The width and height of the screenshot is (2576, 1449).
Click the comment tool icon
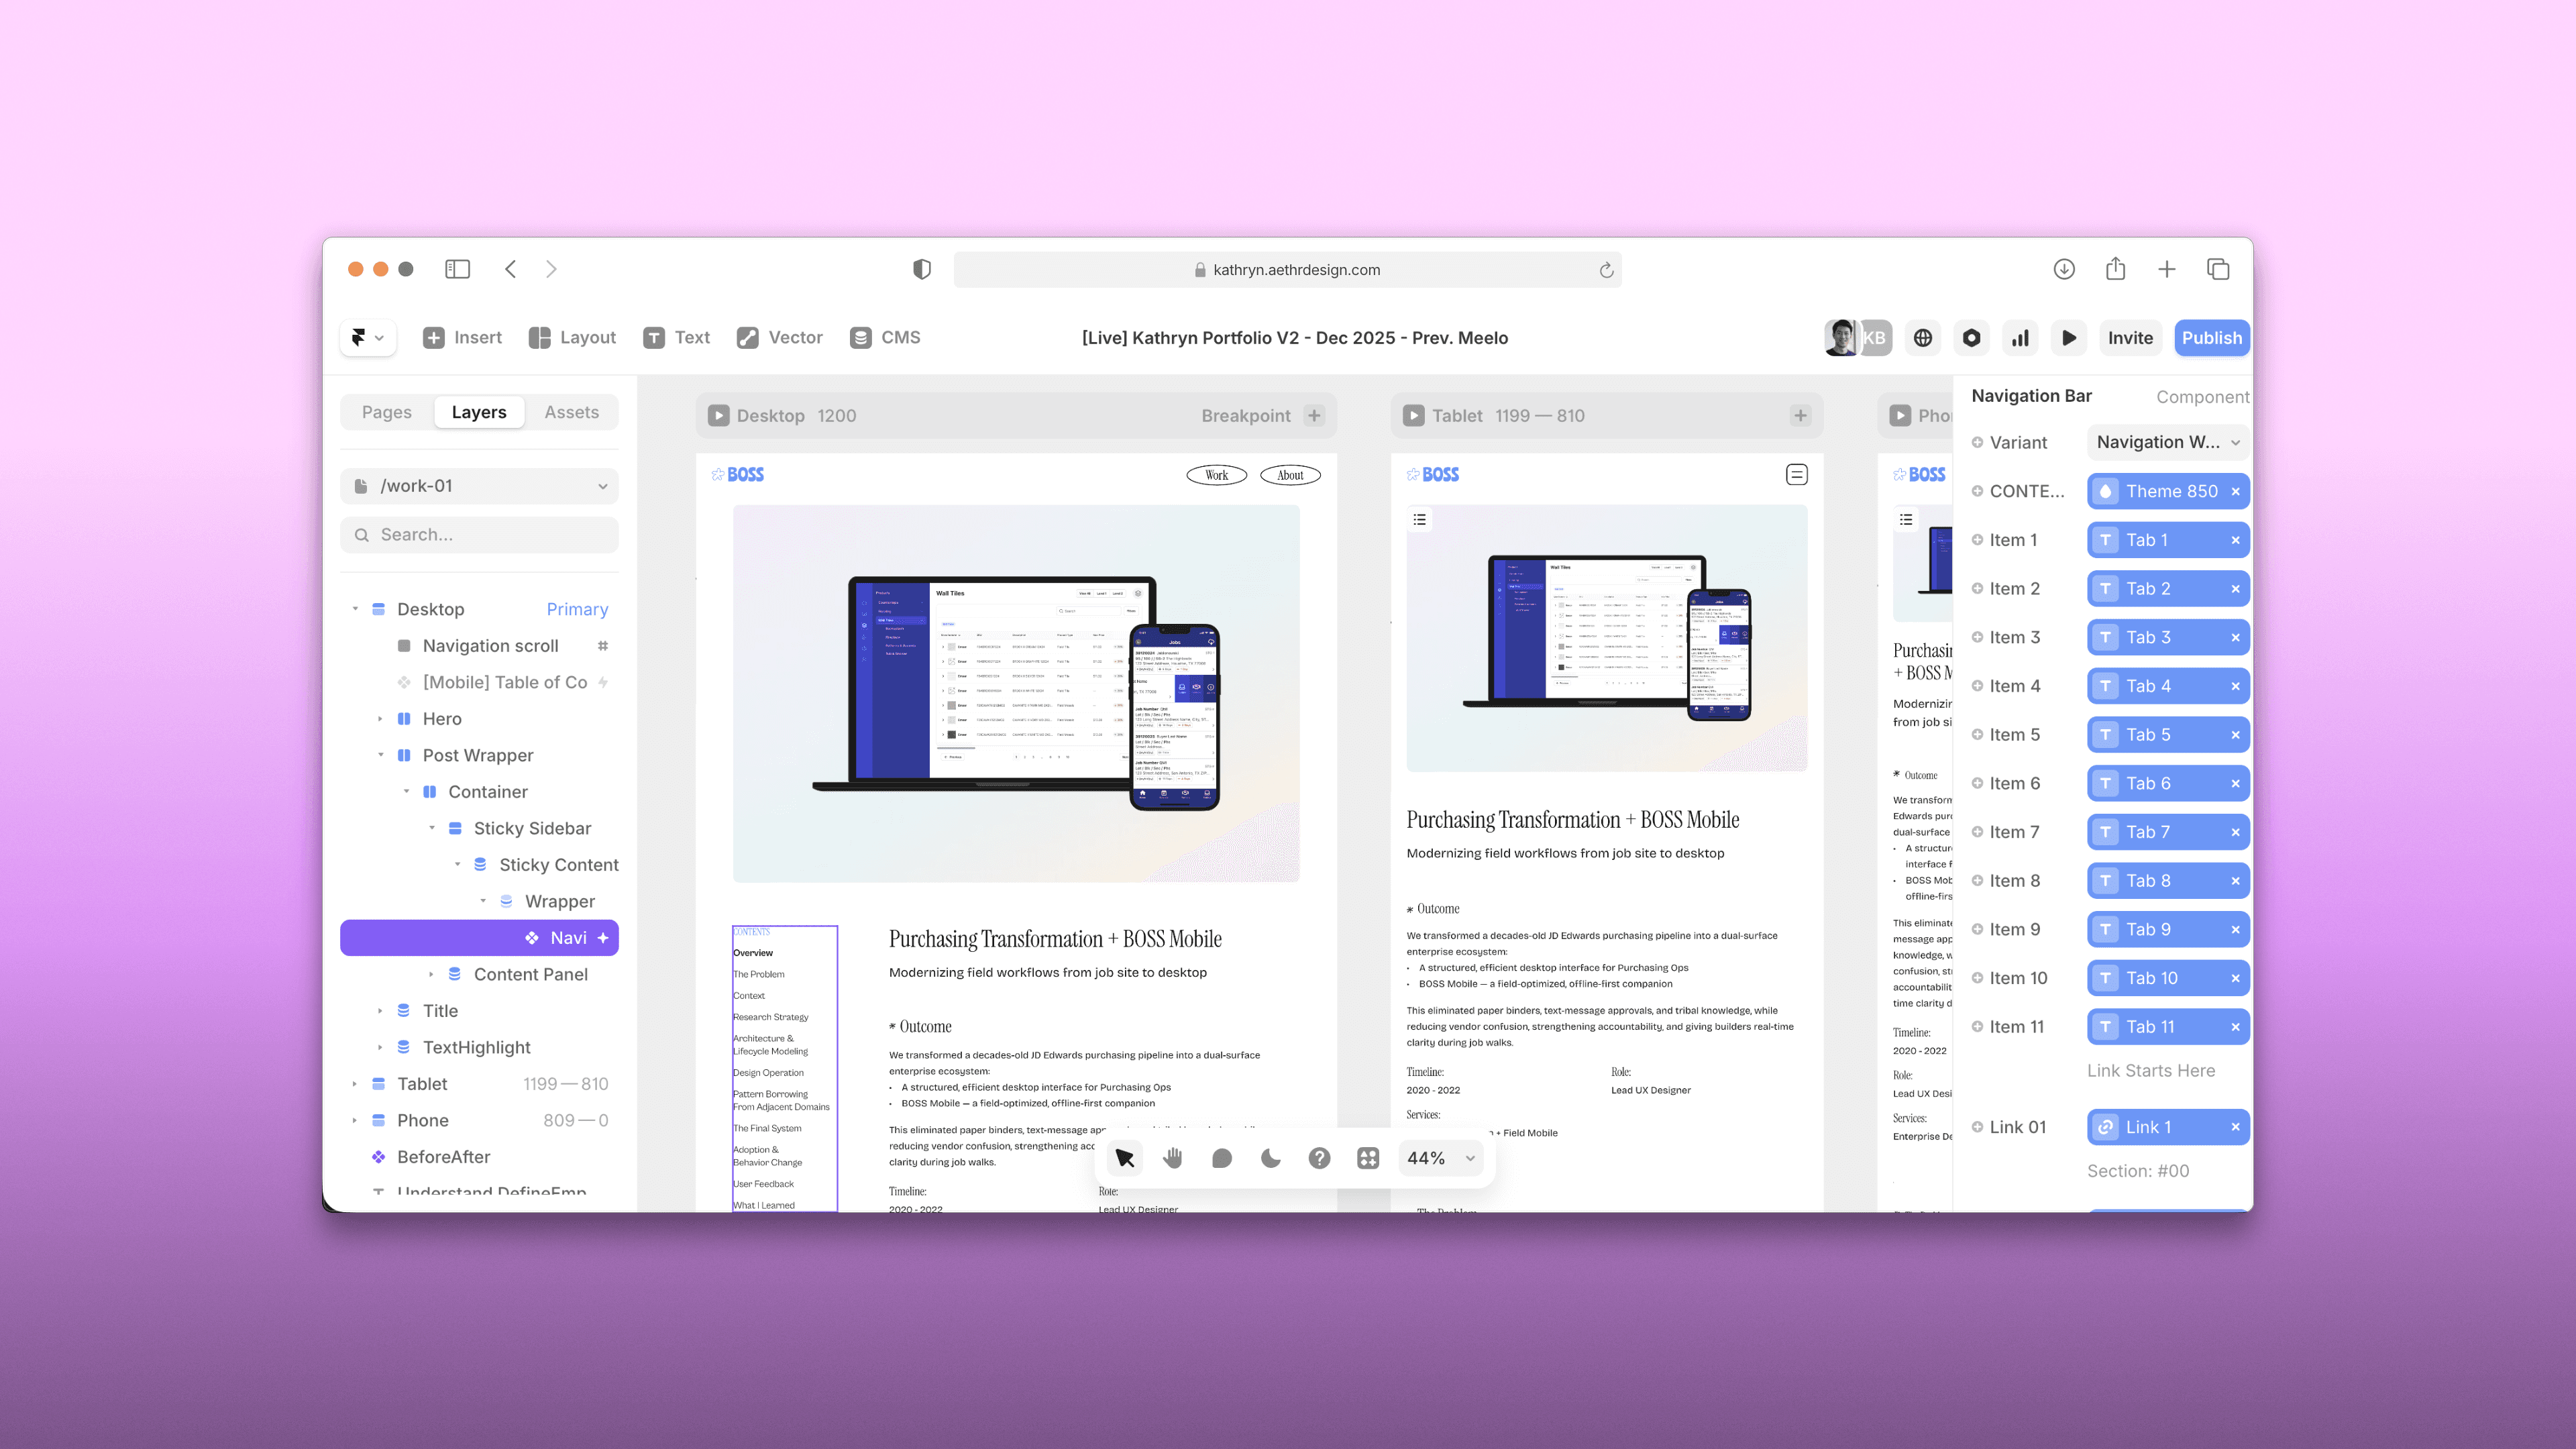[1221, 1158]
